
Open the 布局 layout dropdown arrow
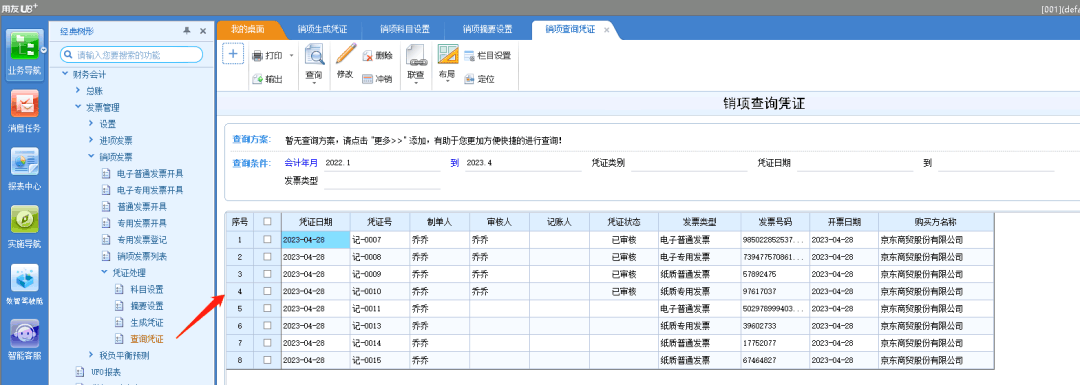[448, 81]
